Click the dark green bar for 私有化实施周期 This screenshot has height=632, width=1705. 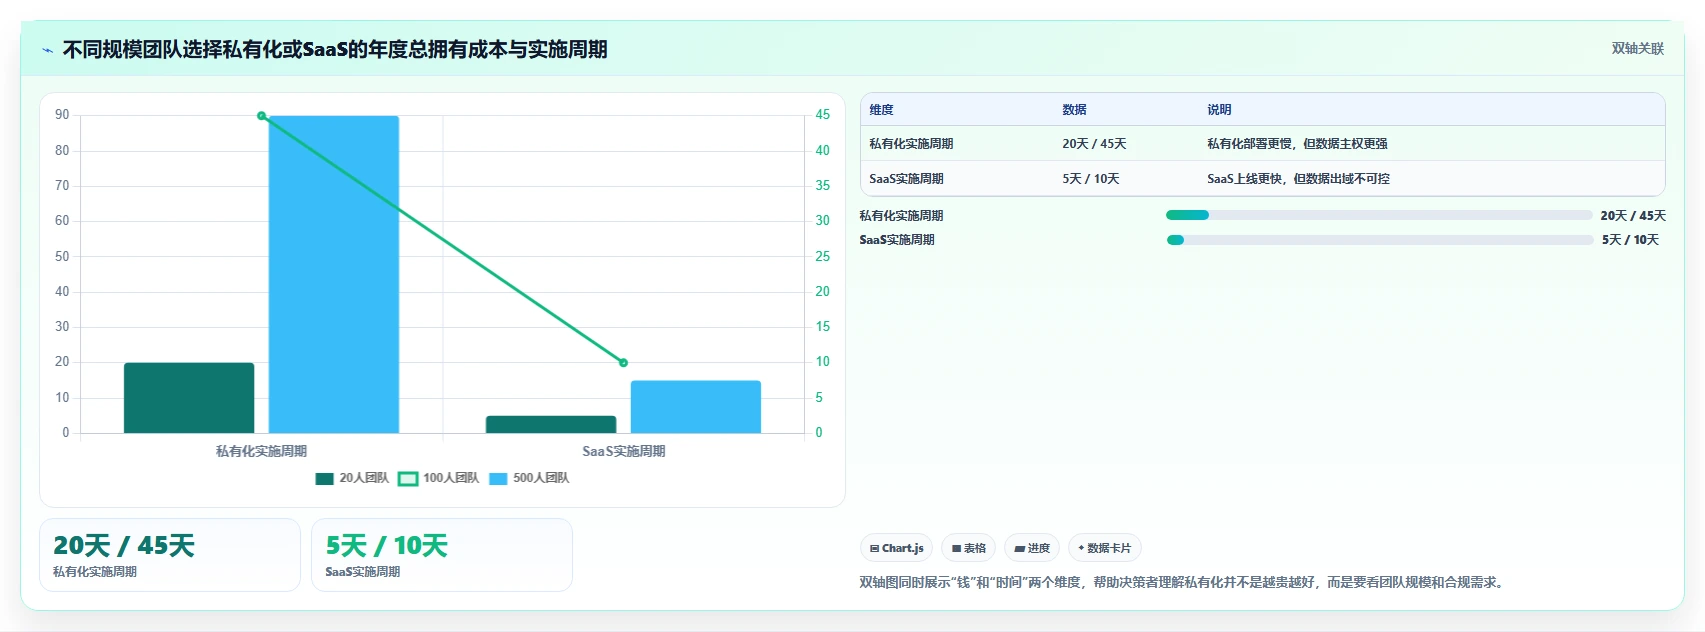[189, 398]
